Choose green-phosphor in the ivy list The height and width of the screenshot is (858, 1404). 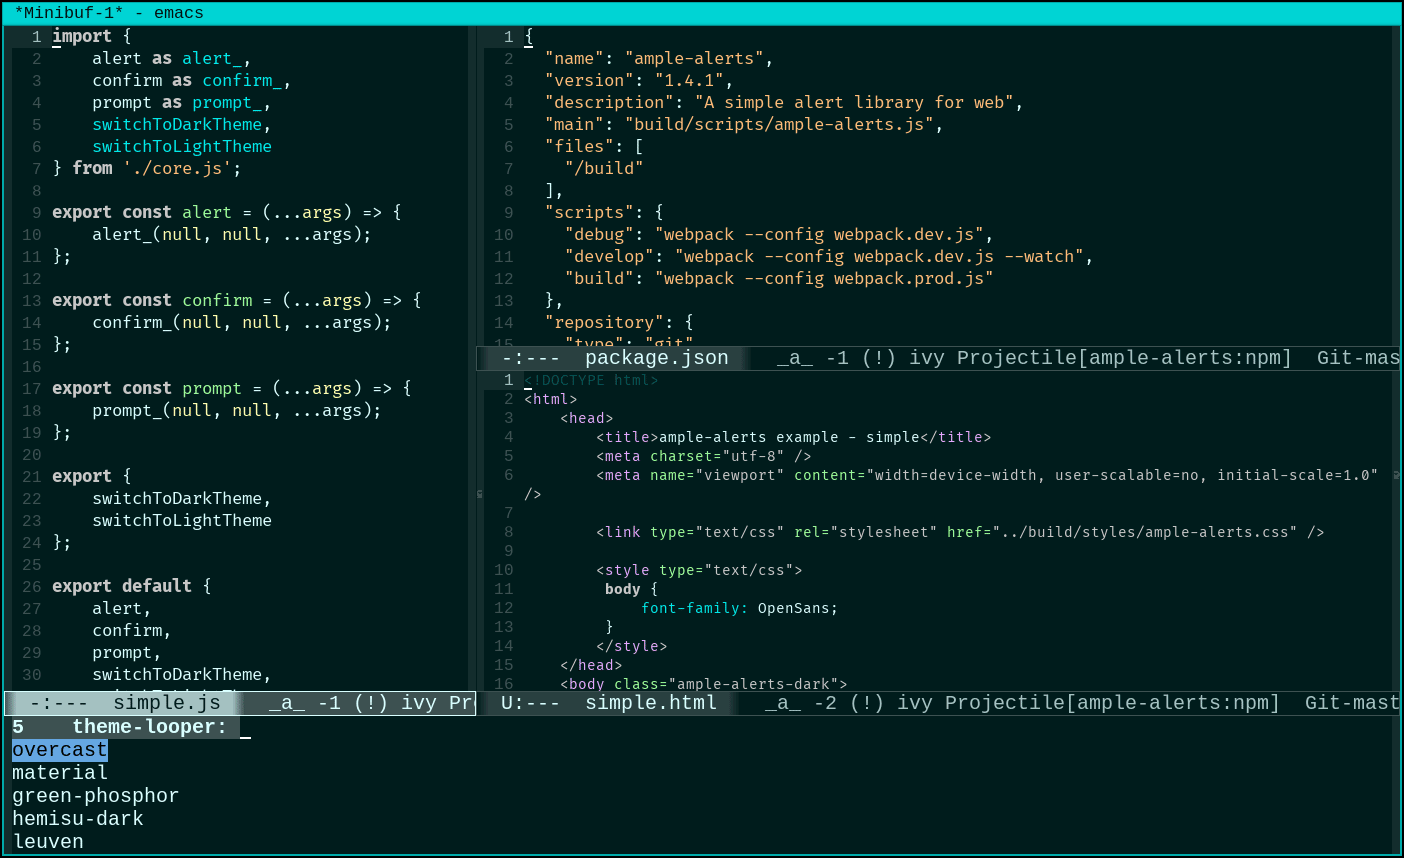(96, 796)
